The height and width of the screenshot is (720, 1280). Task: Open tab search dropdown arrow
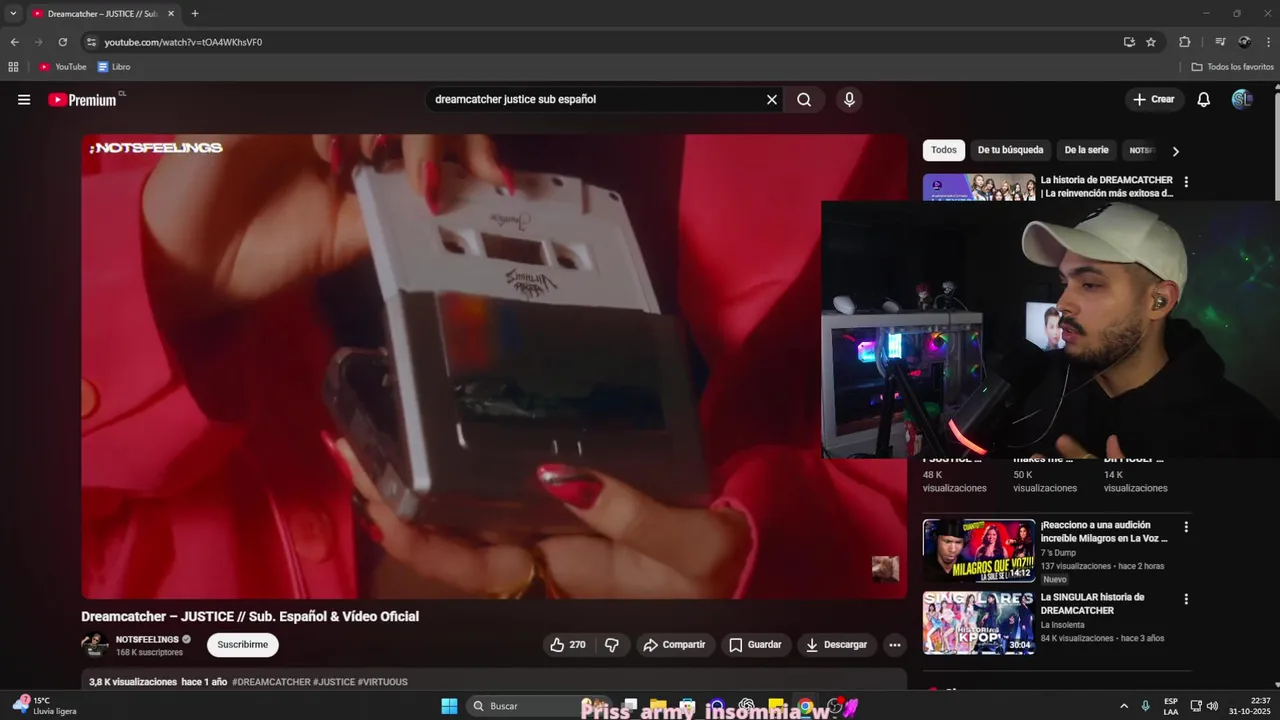(x=13, y=14)
